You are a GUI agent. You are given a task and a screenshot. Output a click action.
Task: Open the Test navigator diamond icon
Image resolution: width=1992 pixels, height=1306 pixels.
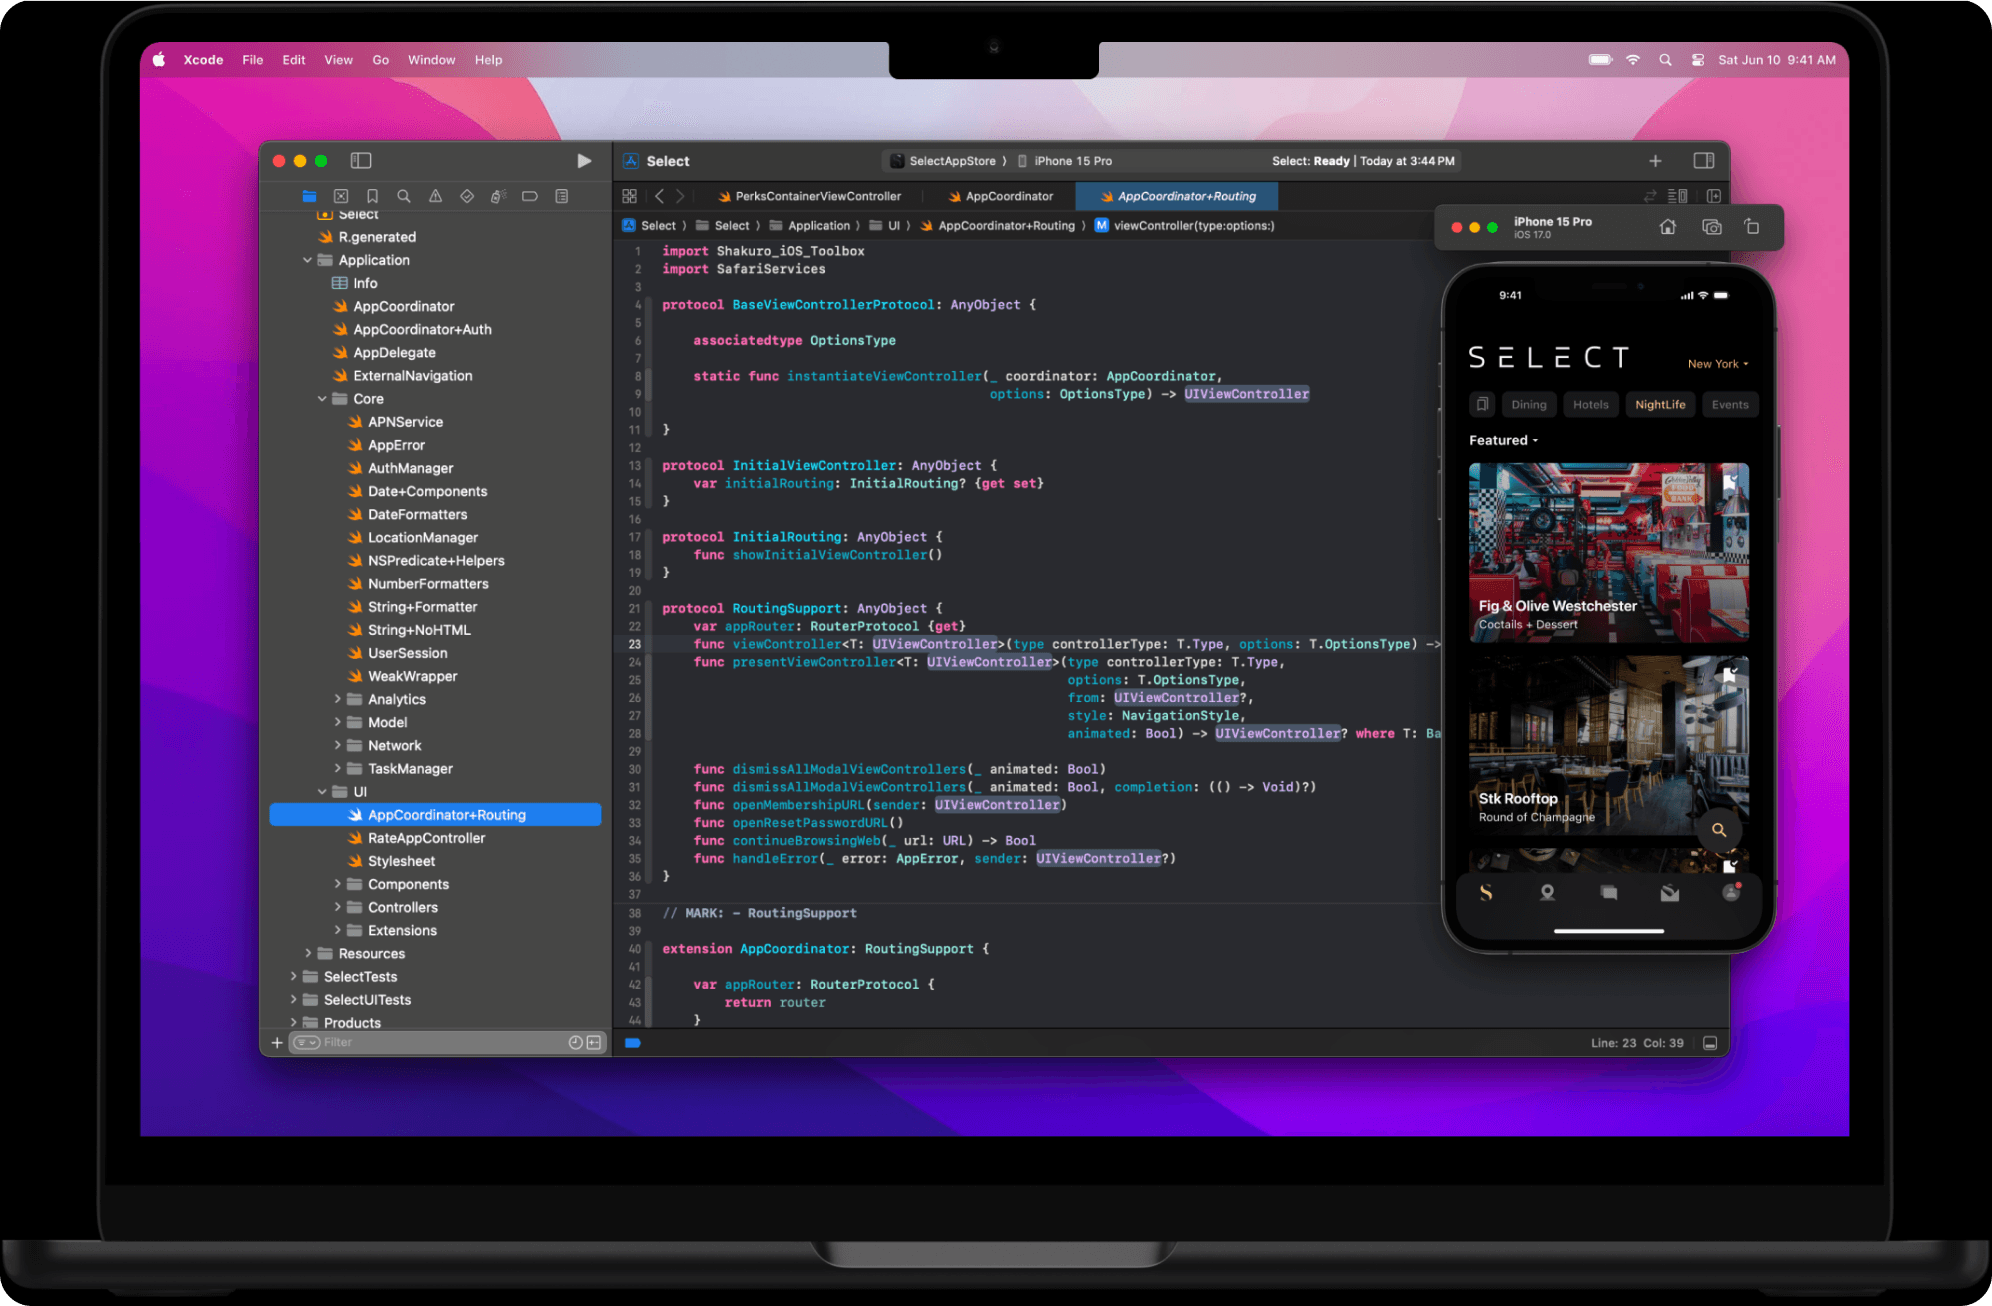(x=467, y=196)
